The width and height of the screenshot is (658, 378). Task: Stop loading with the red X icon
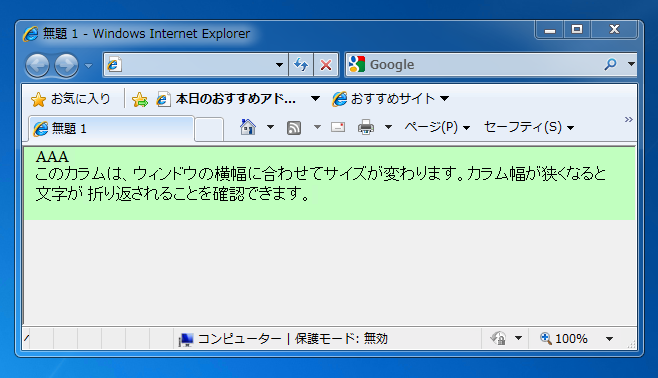(x=326, y=65)
